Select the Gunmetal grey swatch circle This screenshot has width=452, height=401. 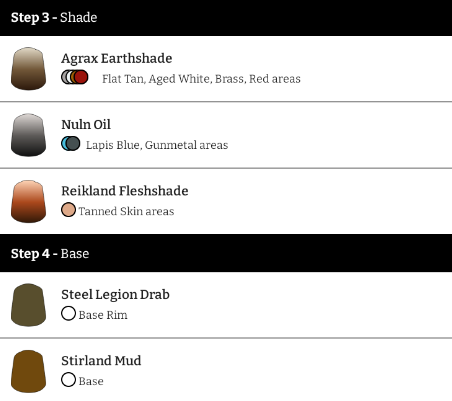(x=73, y=144)
